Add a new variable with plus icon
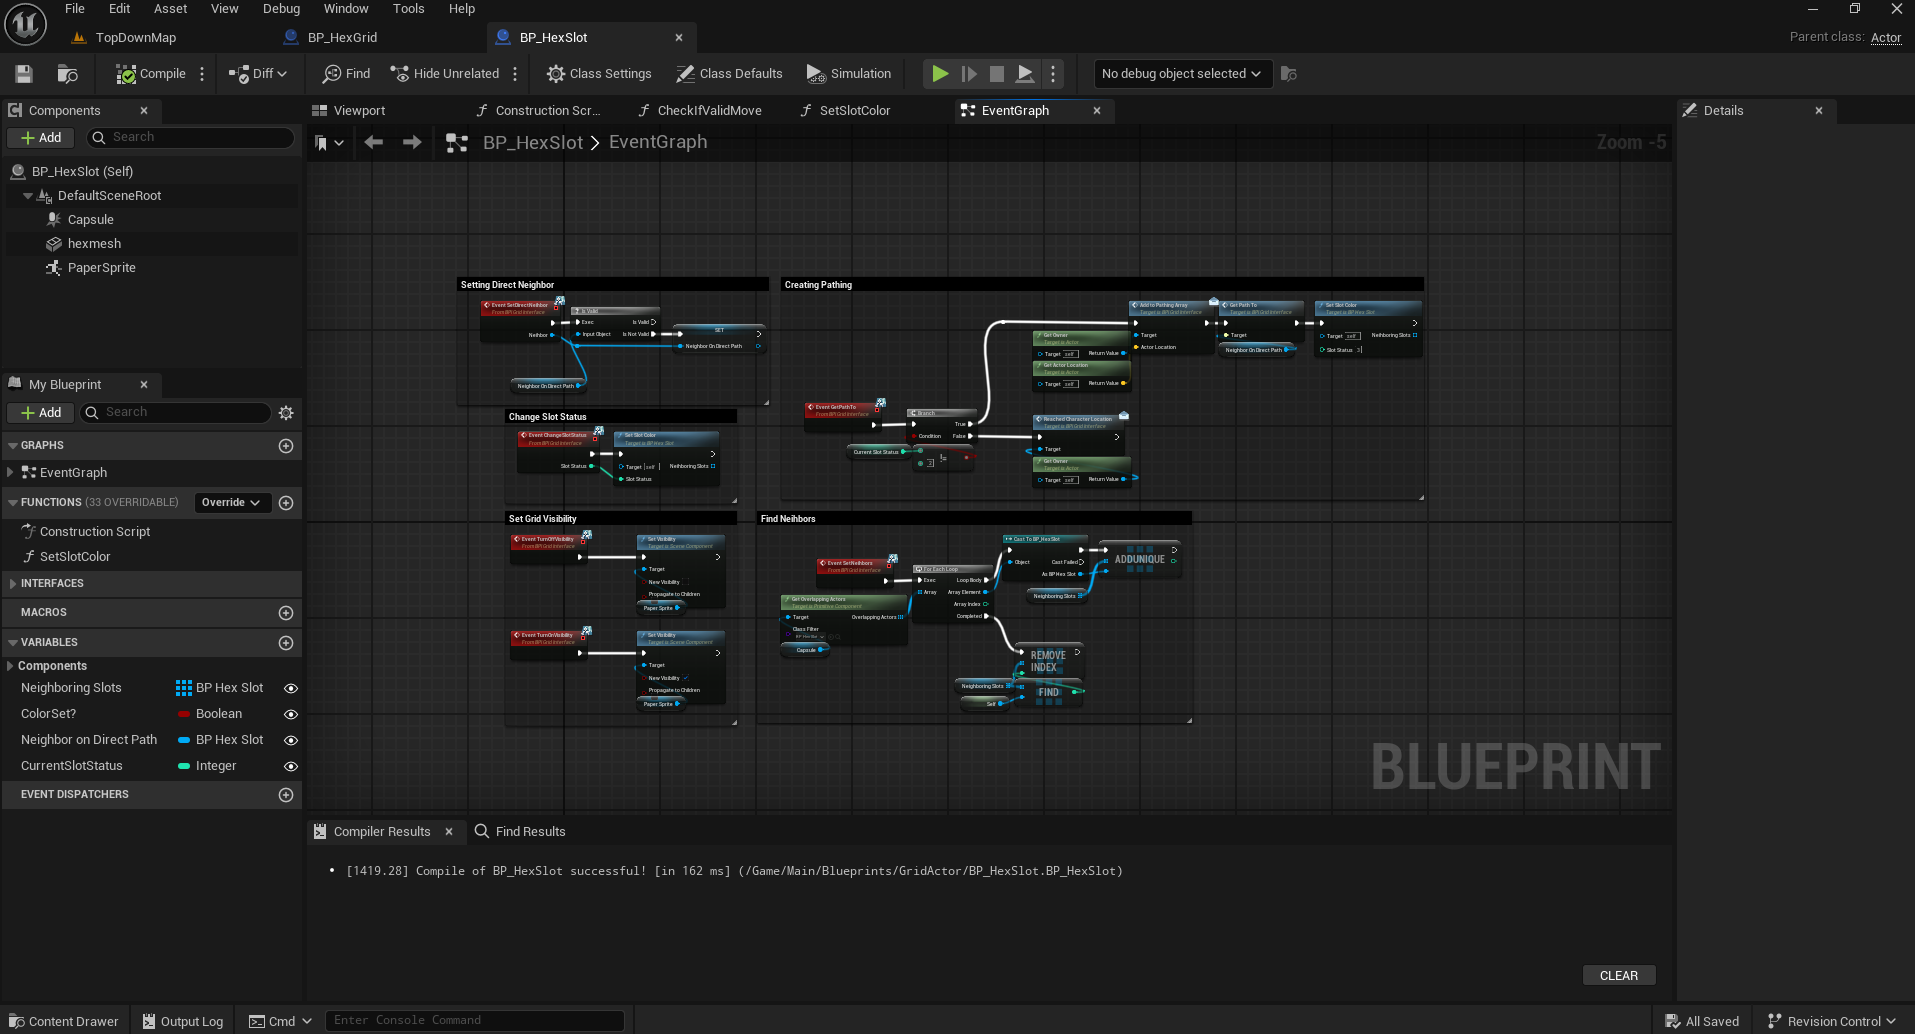The image size is (1915, 1034). pos(286,643)
